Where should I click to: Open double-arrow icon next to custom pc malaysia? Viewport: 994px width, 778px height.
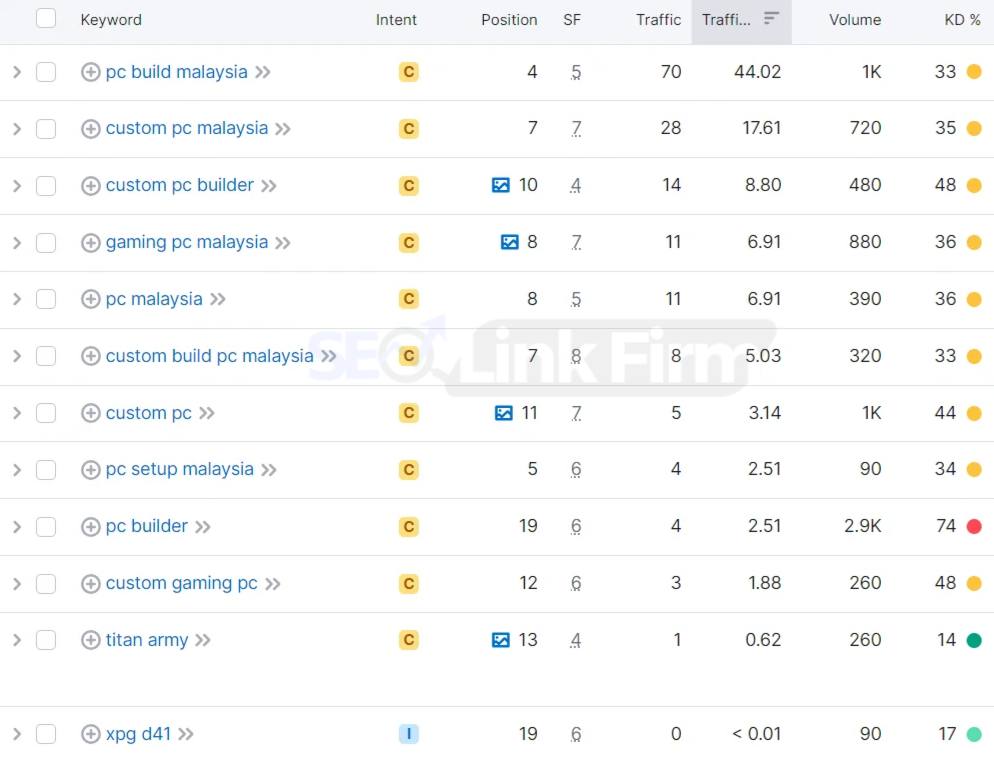(283, 129)
